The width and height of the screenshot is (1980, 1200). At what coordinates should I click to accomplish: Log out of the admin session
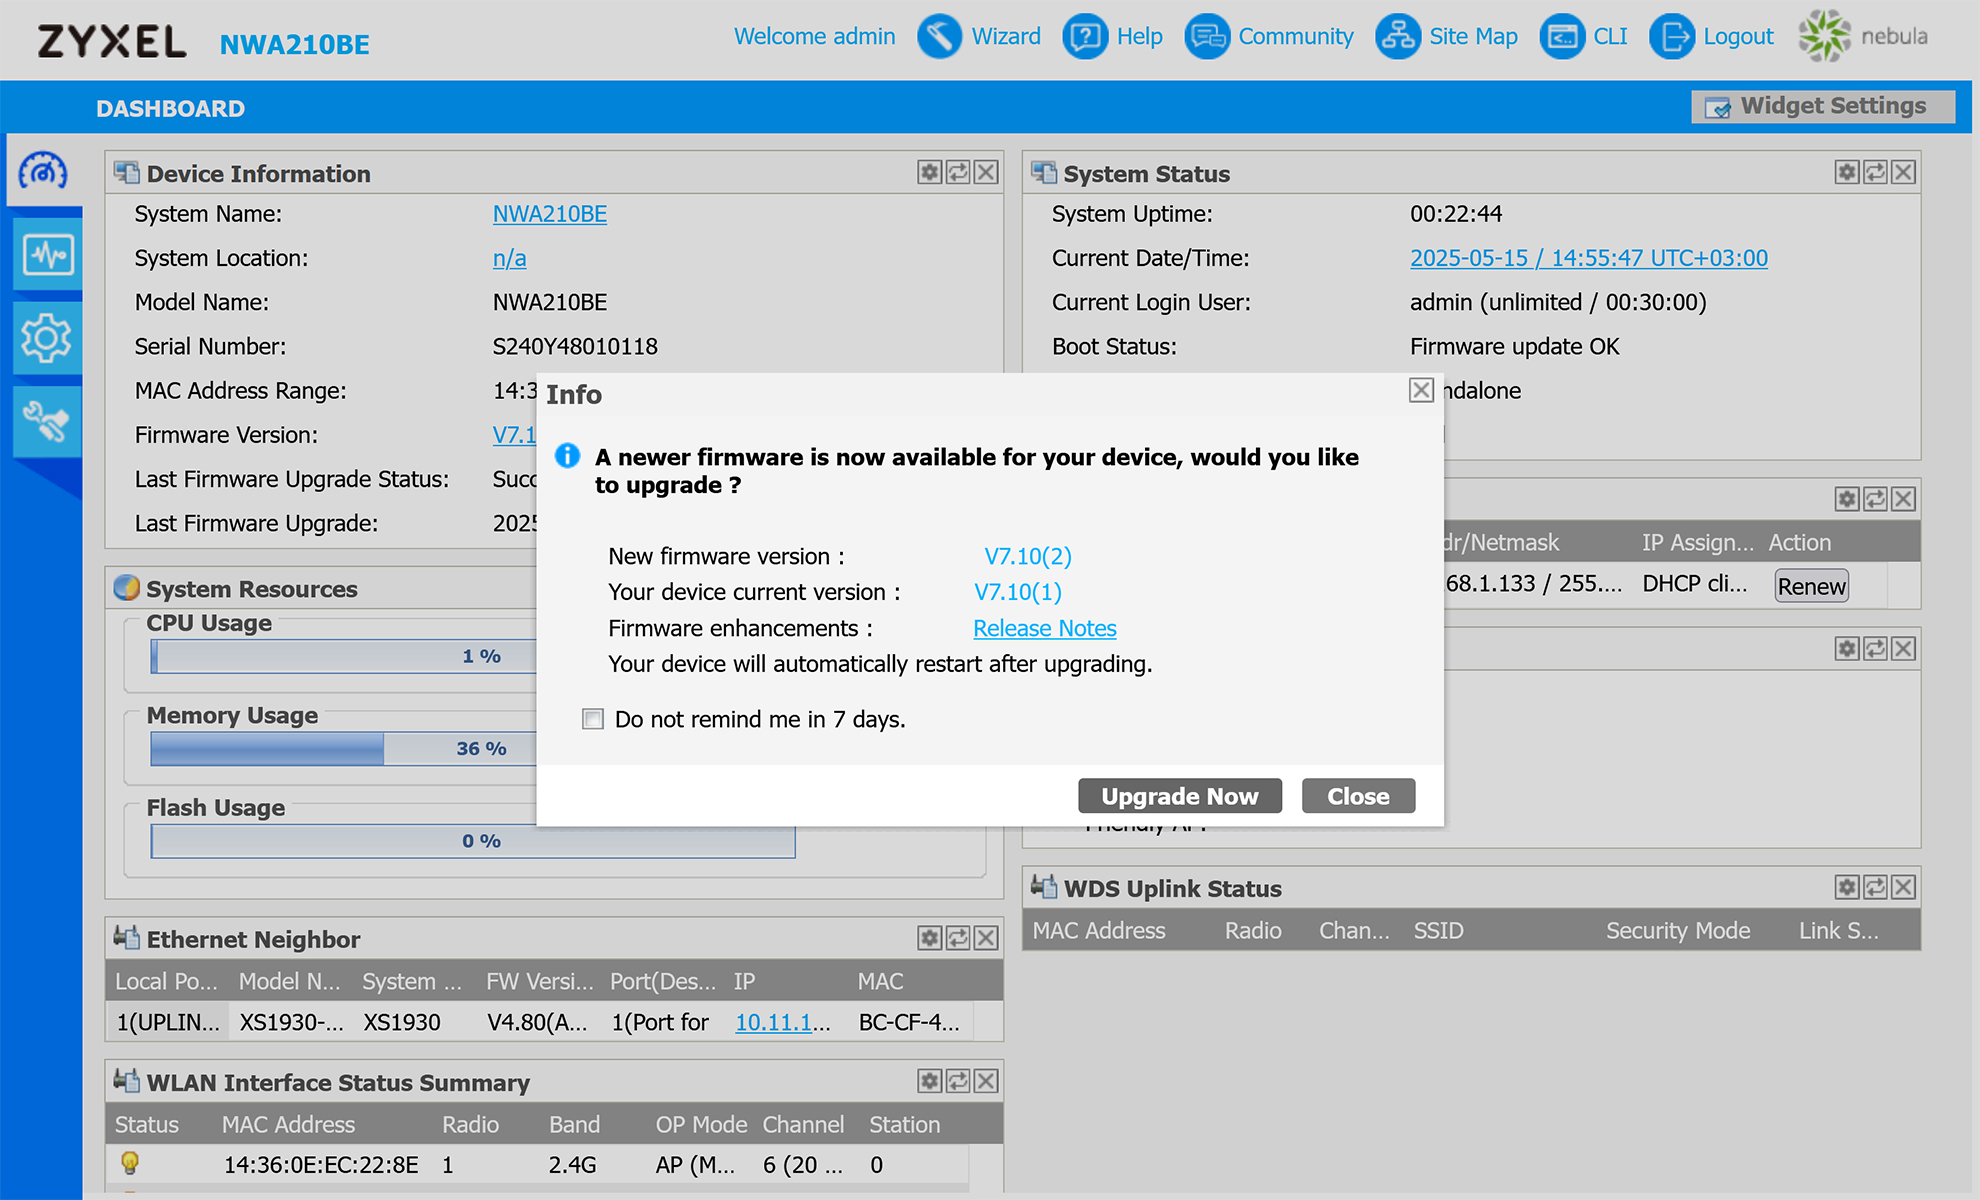point(1711,37)
